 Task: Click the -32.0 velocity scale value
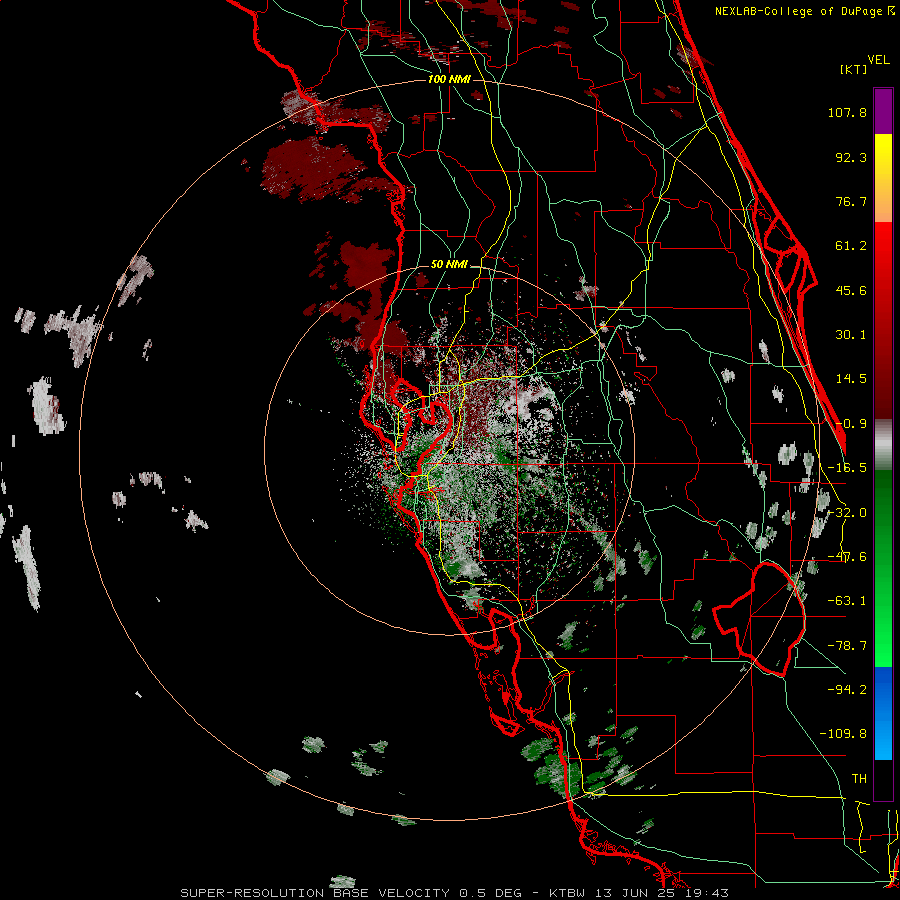[847, 513]
